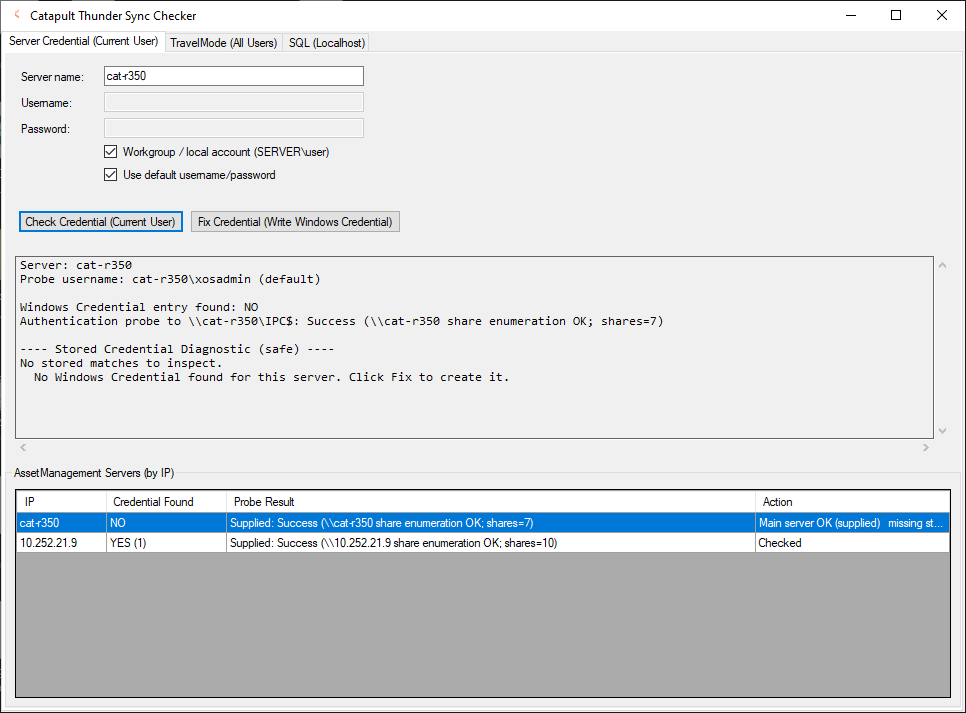Click 'Windows Credential entry found: NO' line
This screenshot has height=713, width=966.
(x=139, y=307)
